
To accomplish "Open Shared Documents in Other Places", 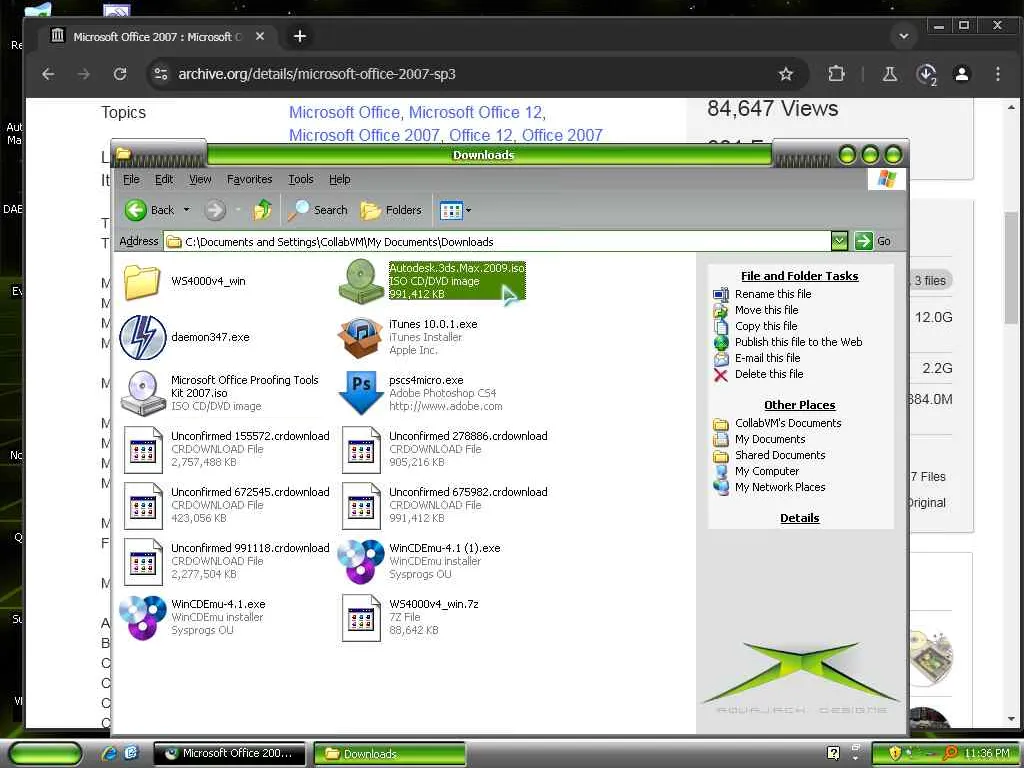I will click(780, 455).
